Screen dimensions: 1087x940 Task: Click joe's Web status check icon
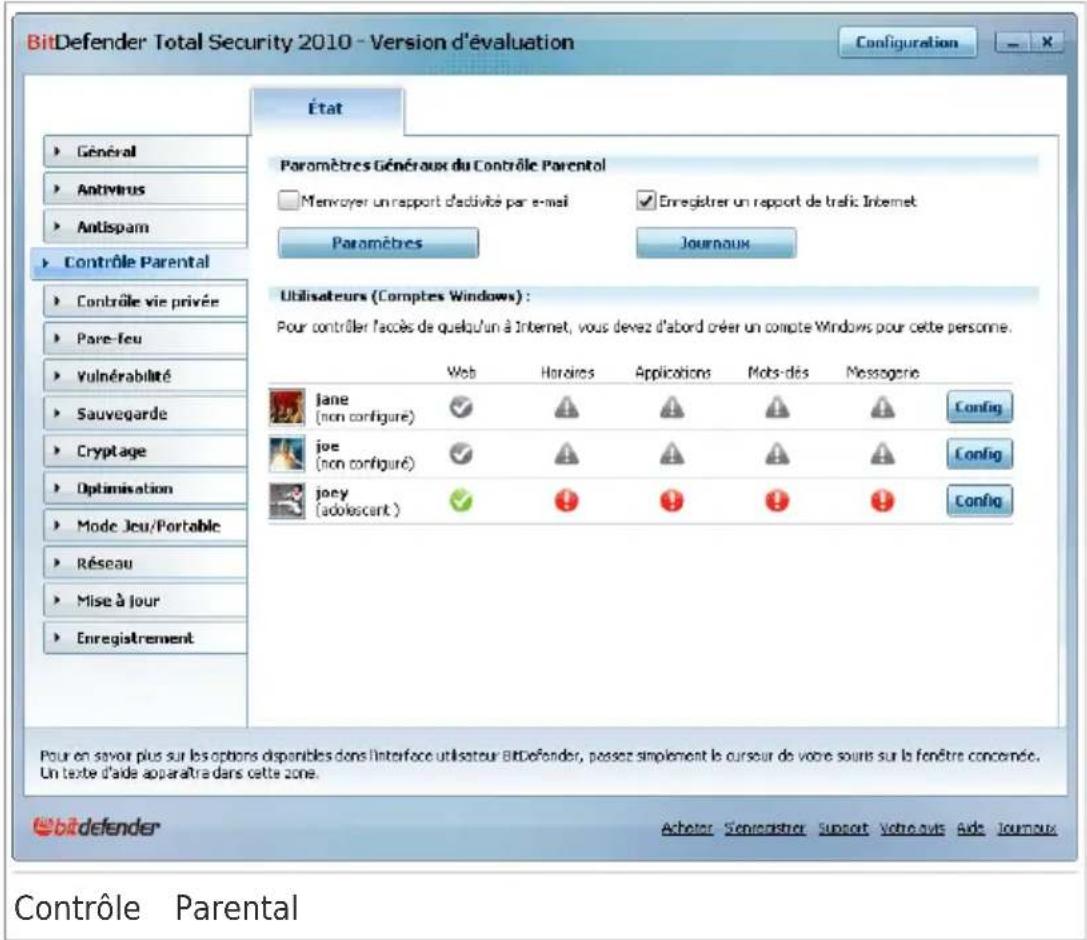[x=461, y=454]
